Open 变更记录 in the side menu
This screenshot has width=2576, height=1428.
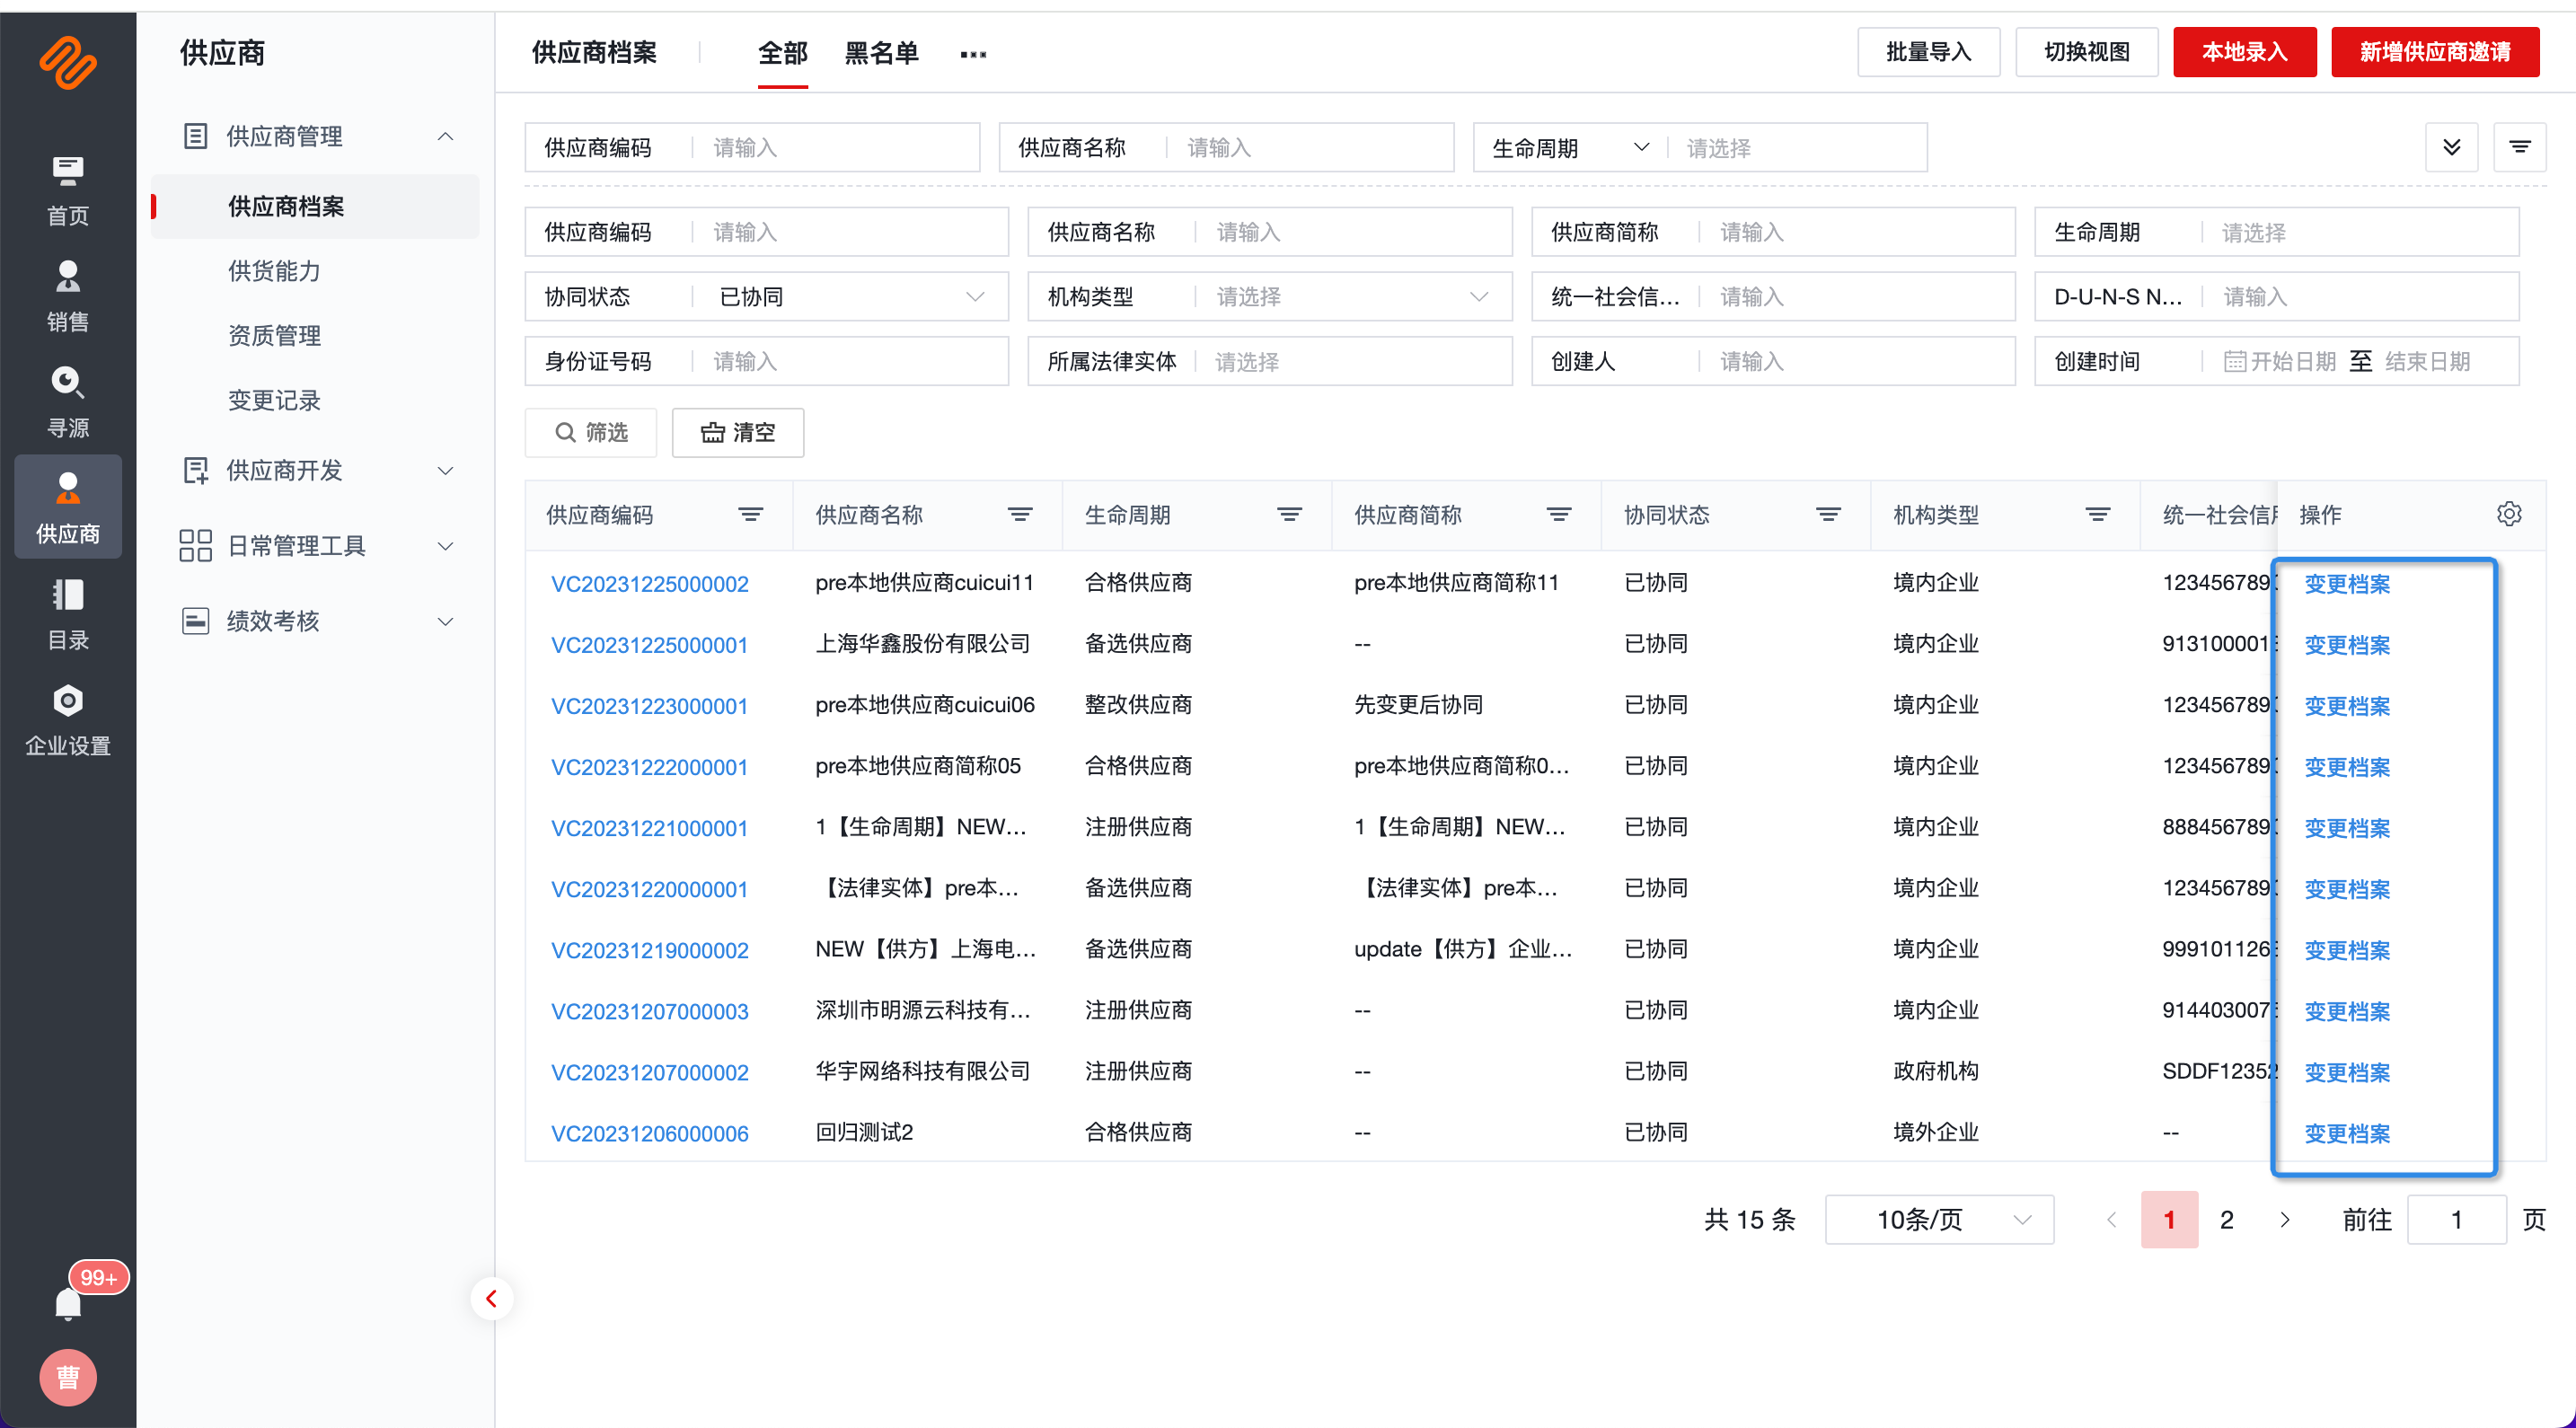click(274, 401)
